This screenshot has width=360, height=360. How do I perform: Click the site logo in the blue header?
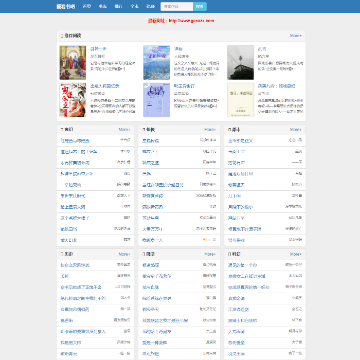(66, 6)
